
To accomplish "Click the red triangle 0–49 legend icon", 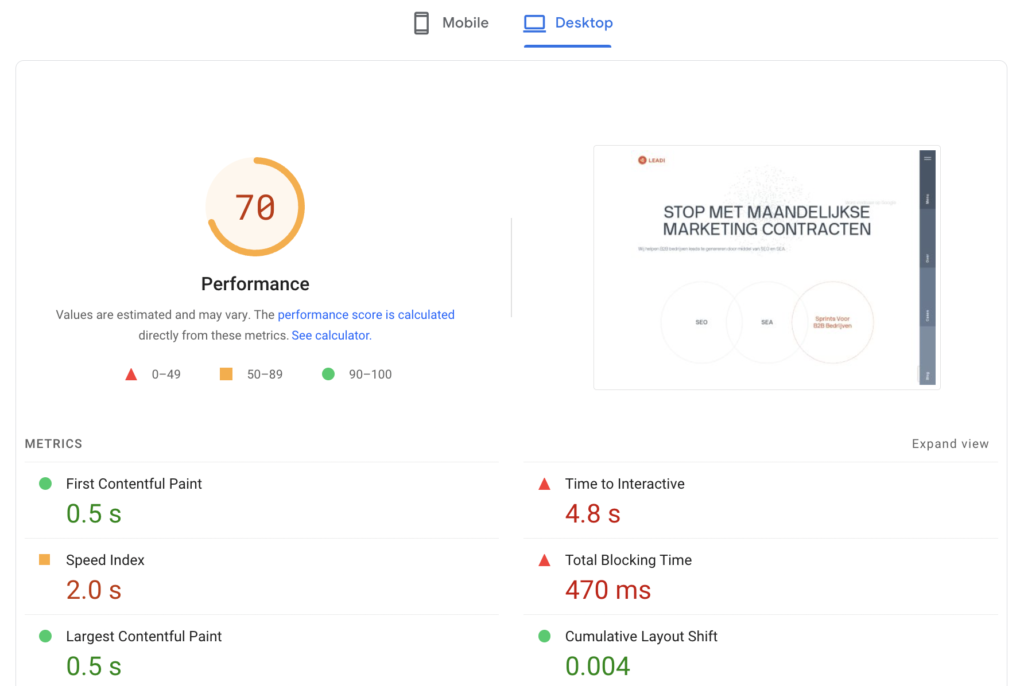I will (x=131, y=374).
